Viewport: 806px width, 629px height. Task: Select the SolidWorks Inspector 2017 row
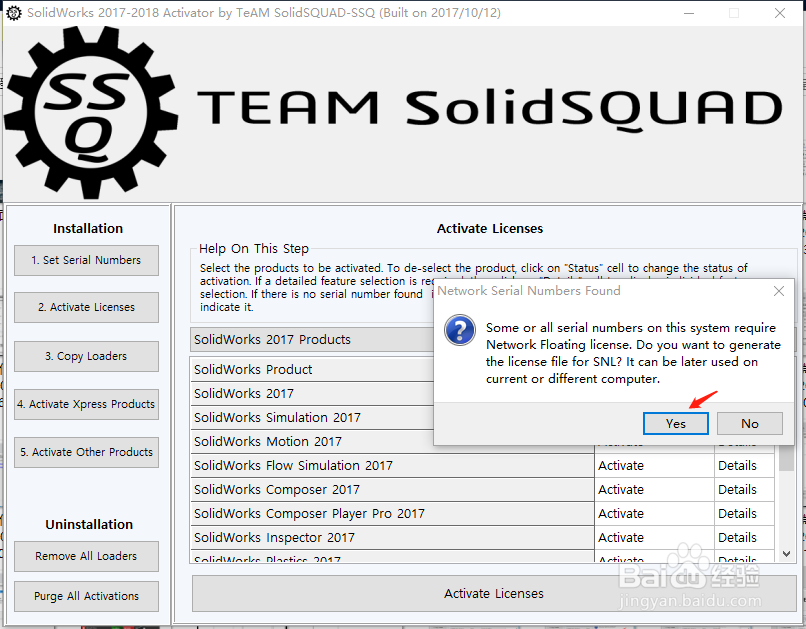pos(392,538)
